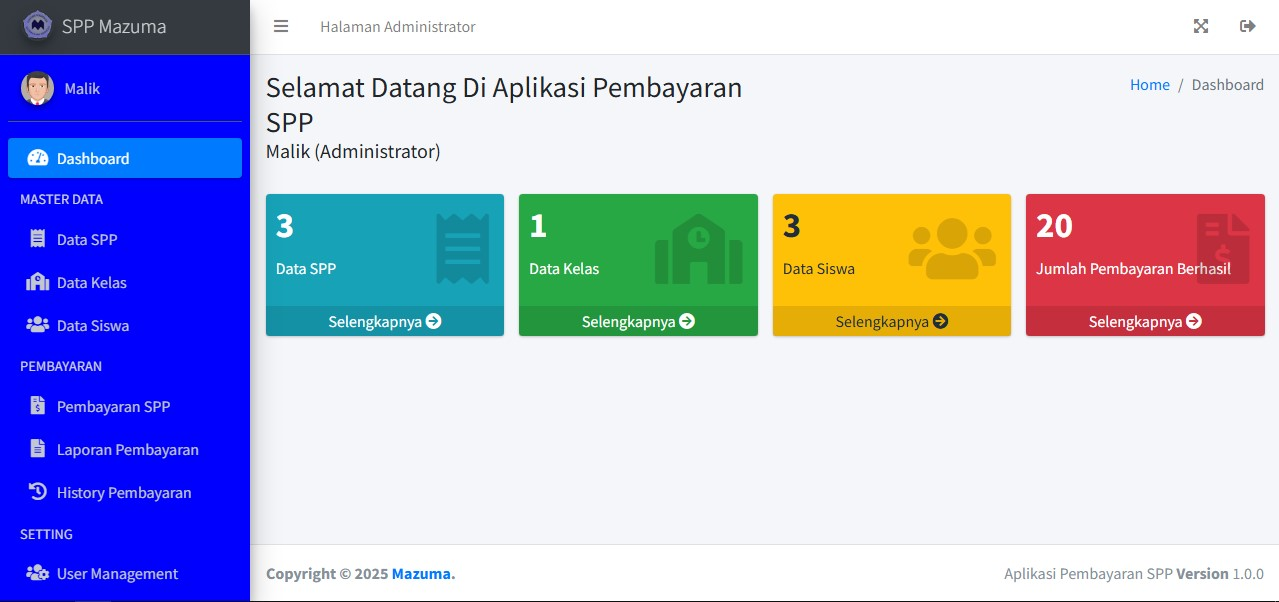Open Data SPP in sidebar

coord(87,240)
